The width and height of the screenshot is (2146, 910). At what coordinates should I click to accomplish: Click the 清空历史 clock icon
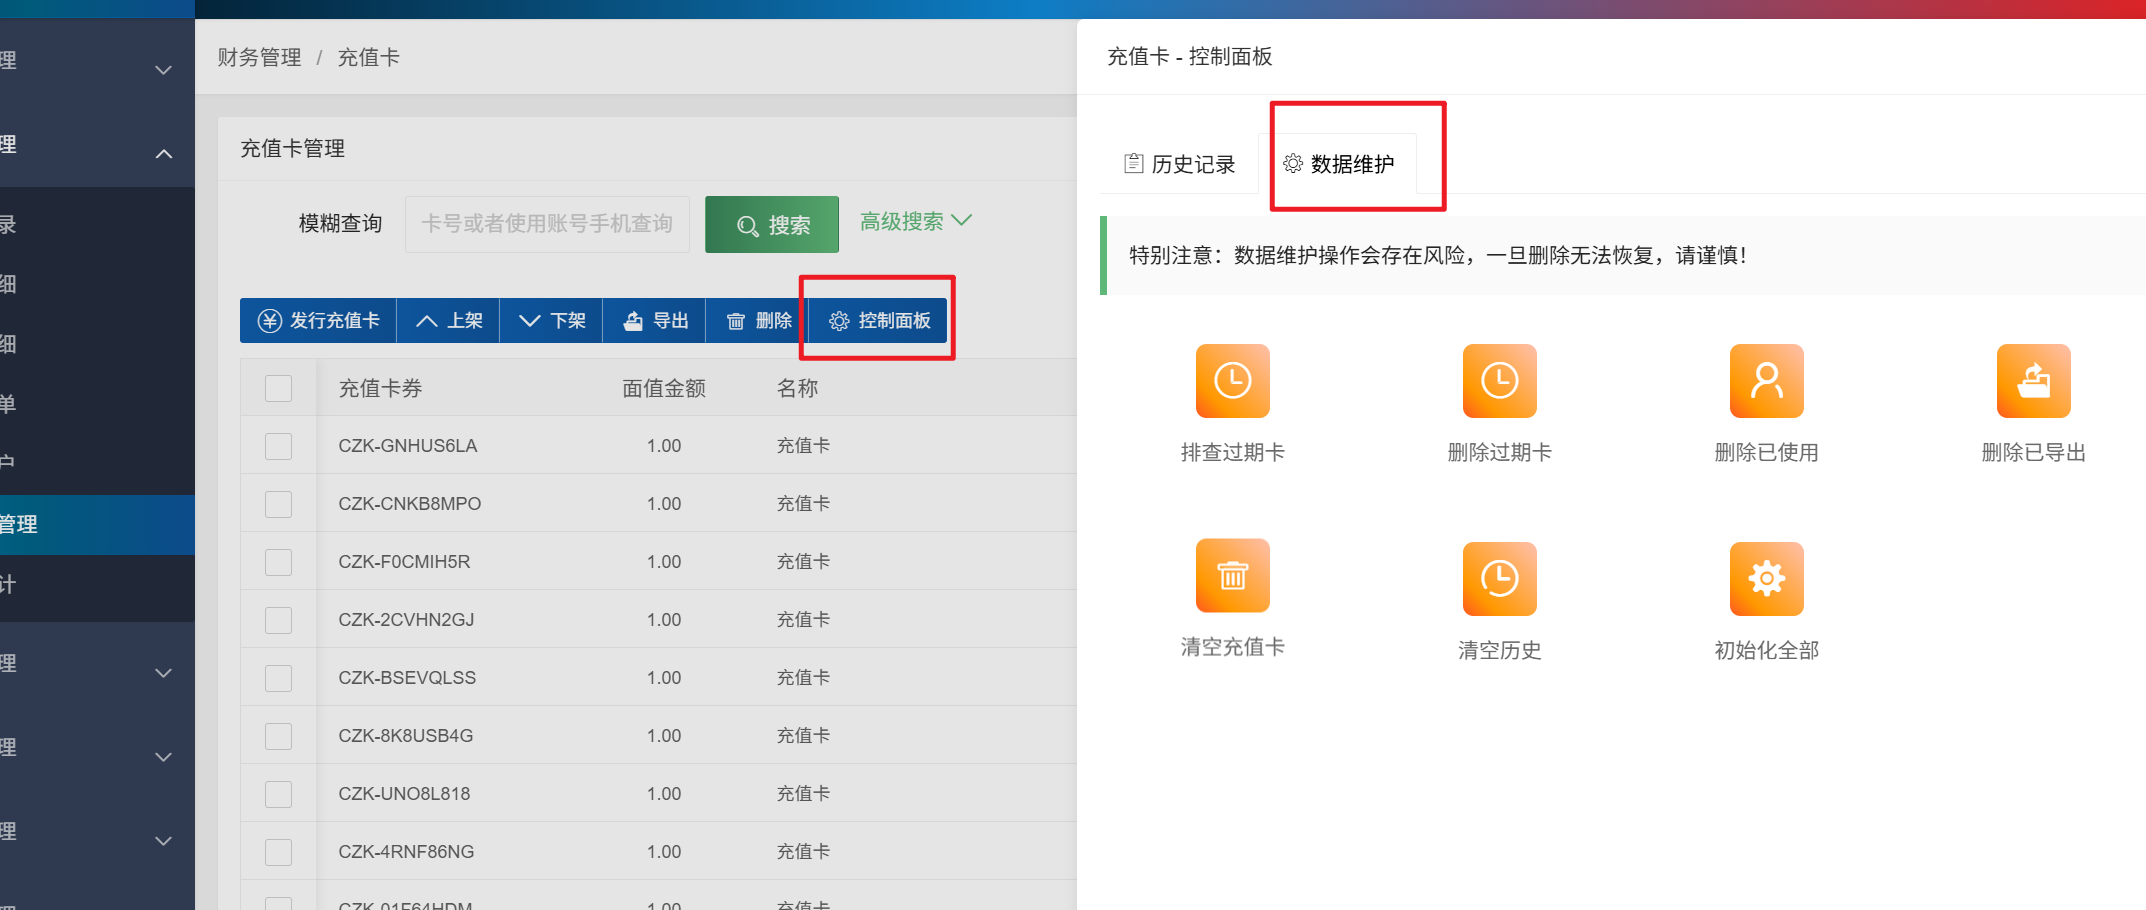(1499, 579)
